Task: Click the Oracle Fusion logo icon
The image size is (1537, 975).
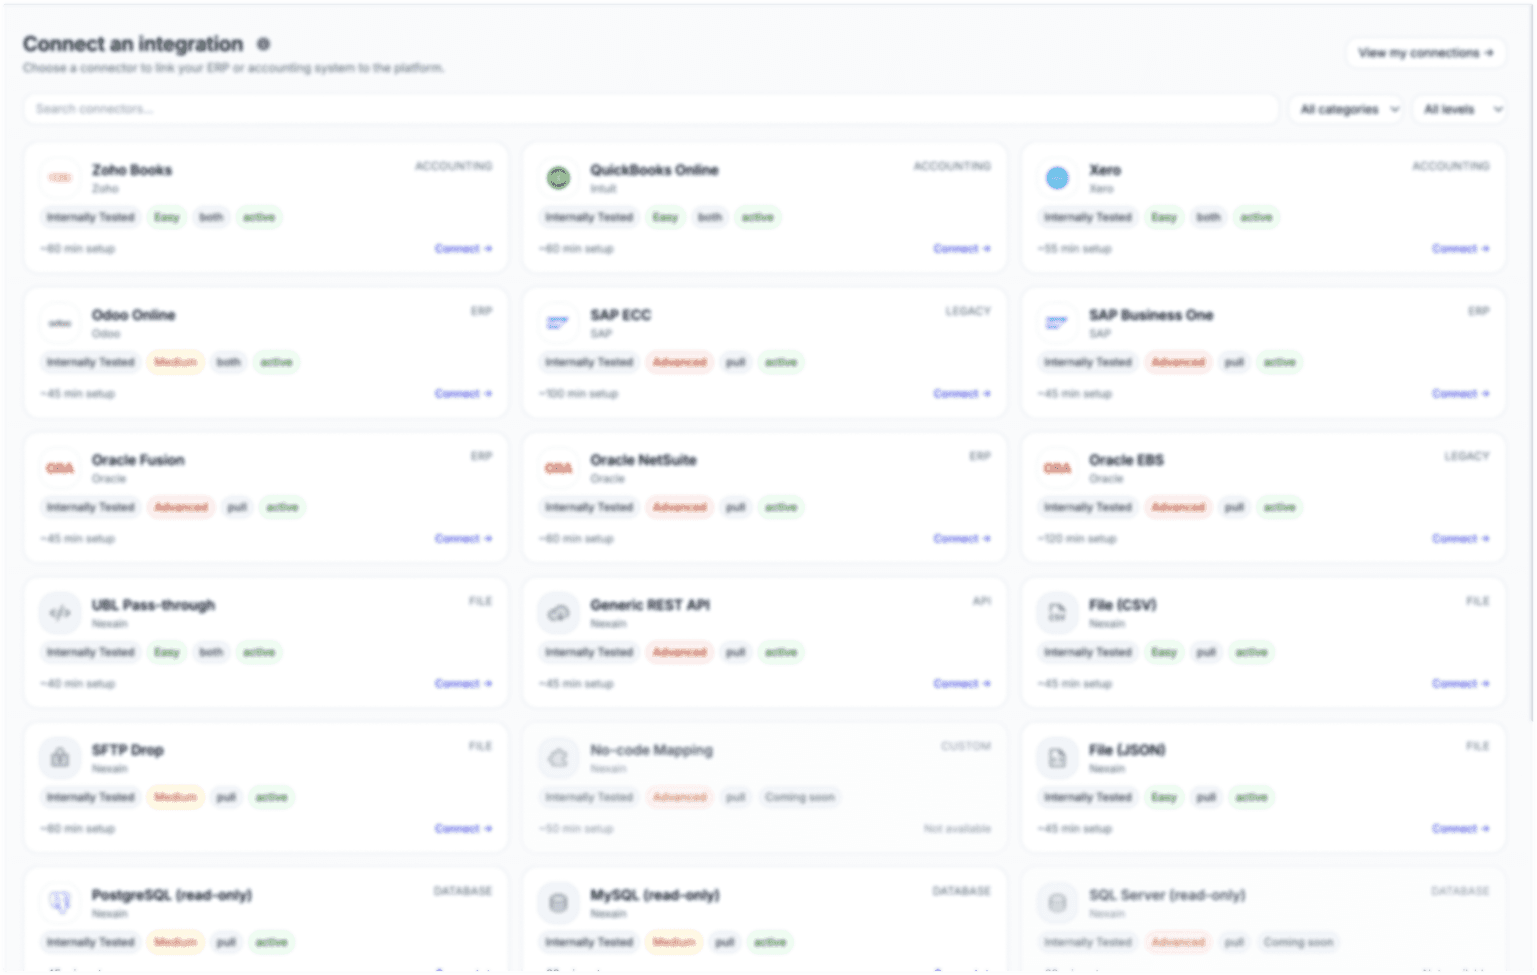Action: (x=60, y=468)
